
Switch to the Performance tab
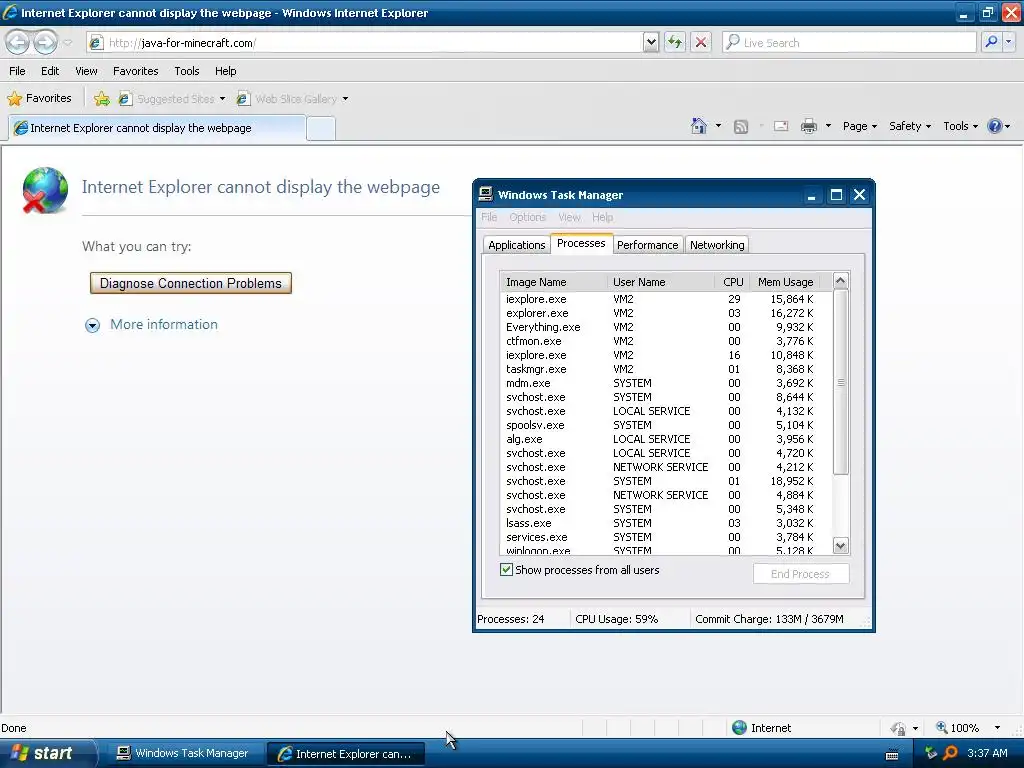[x=647, y=245]
